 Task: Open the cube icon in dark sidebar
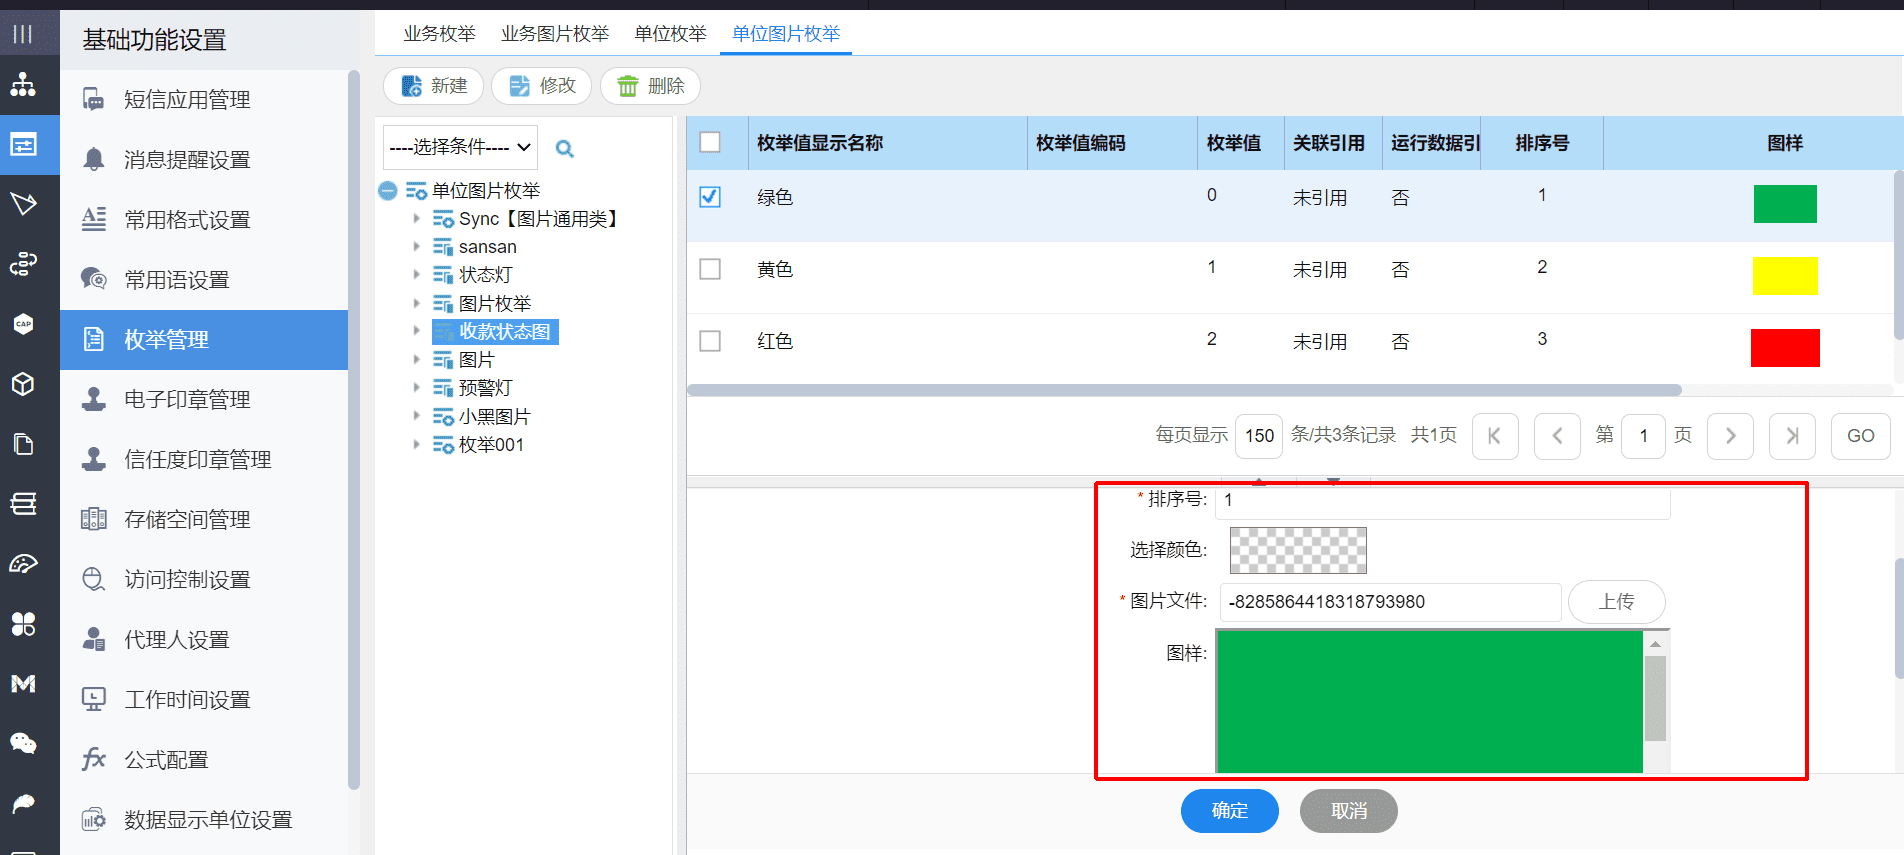tap(23, 384)
